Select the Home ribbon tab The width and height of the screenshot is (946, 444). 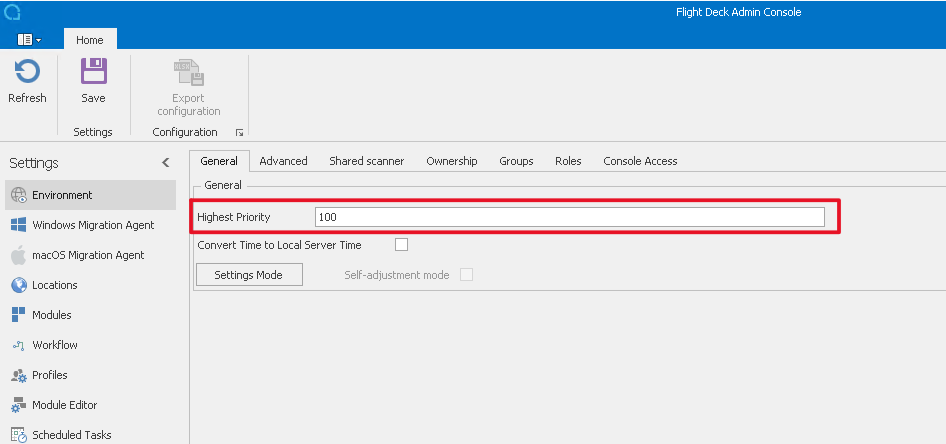pyautogui.click(x=90, y=40)
